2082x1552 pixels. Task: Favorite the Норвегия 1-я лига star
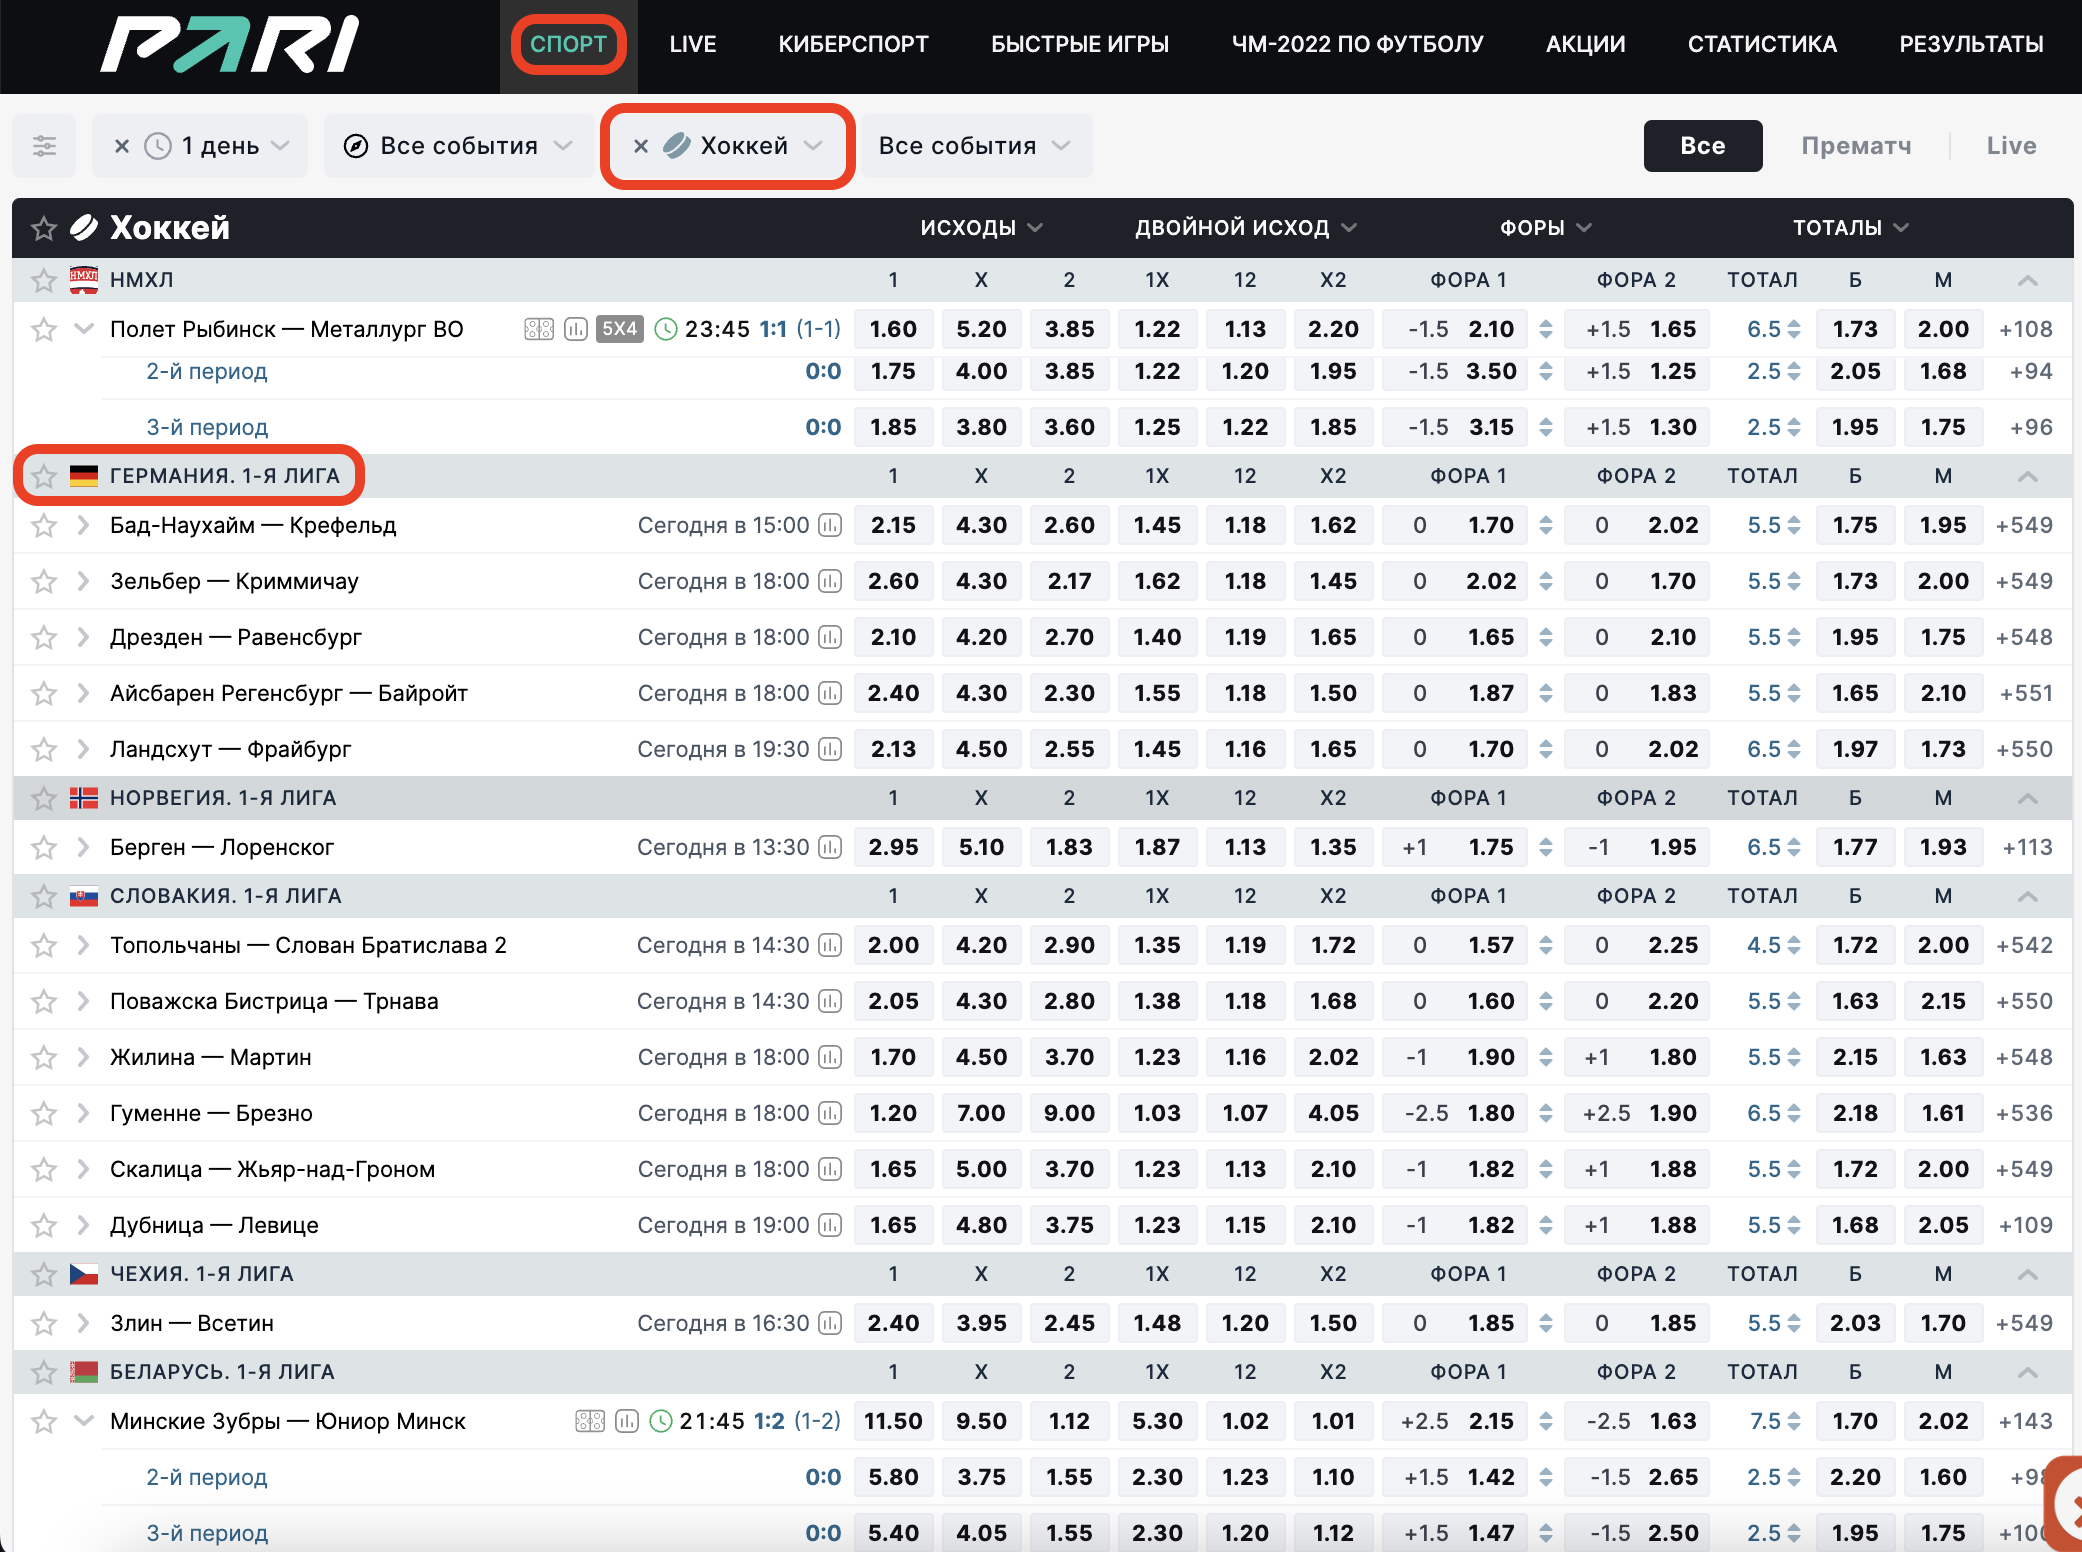point(43,798)
